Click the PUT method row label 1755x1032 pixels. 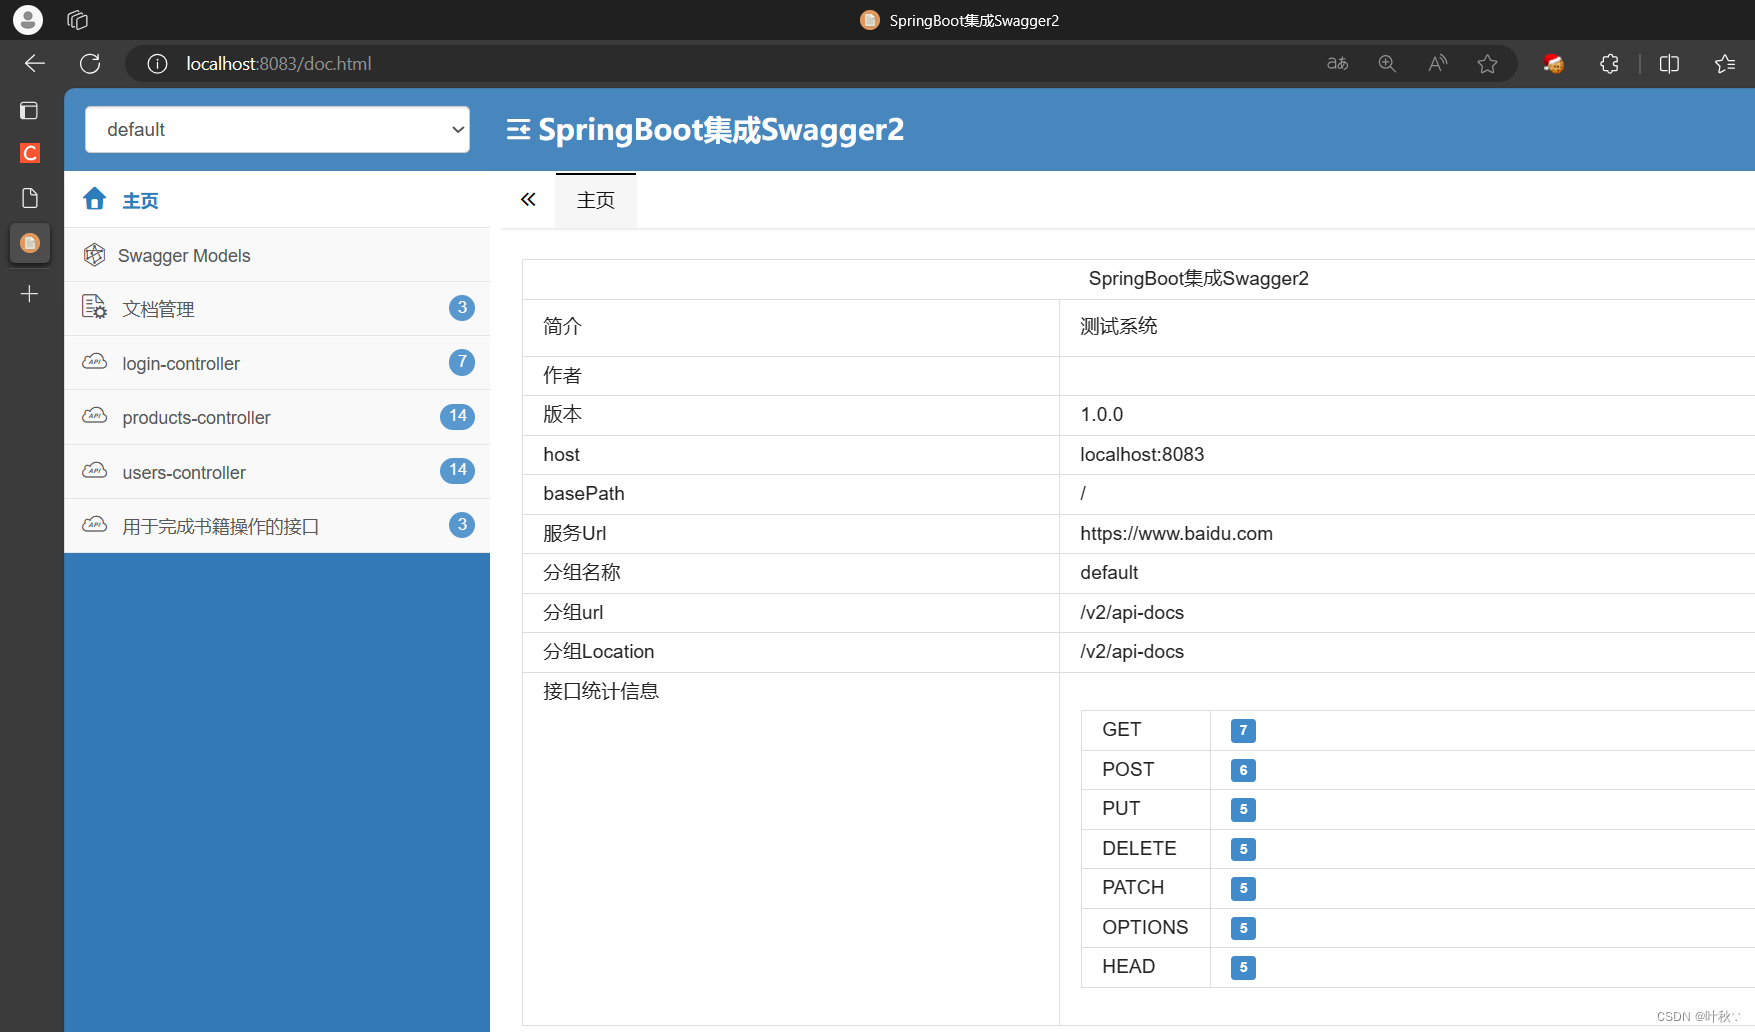[x=1121, y=808]
